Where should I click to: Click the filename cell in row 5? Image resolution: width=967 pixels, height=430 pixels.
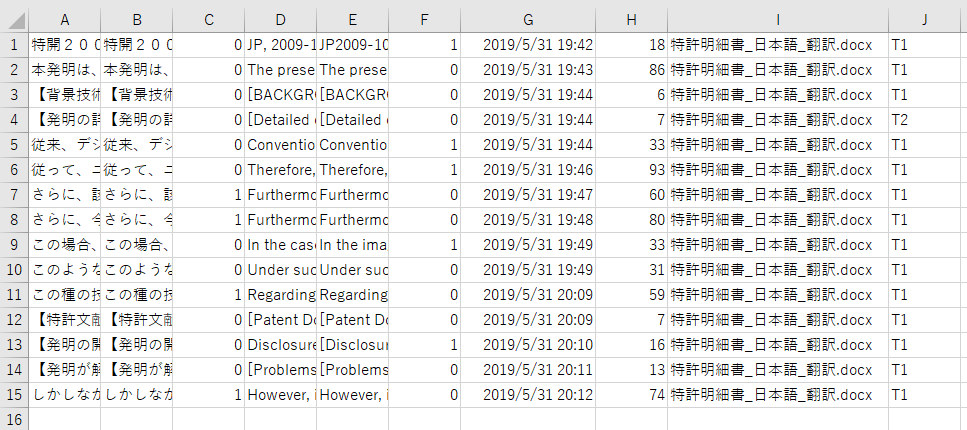pos(777,145)
